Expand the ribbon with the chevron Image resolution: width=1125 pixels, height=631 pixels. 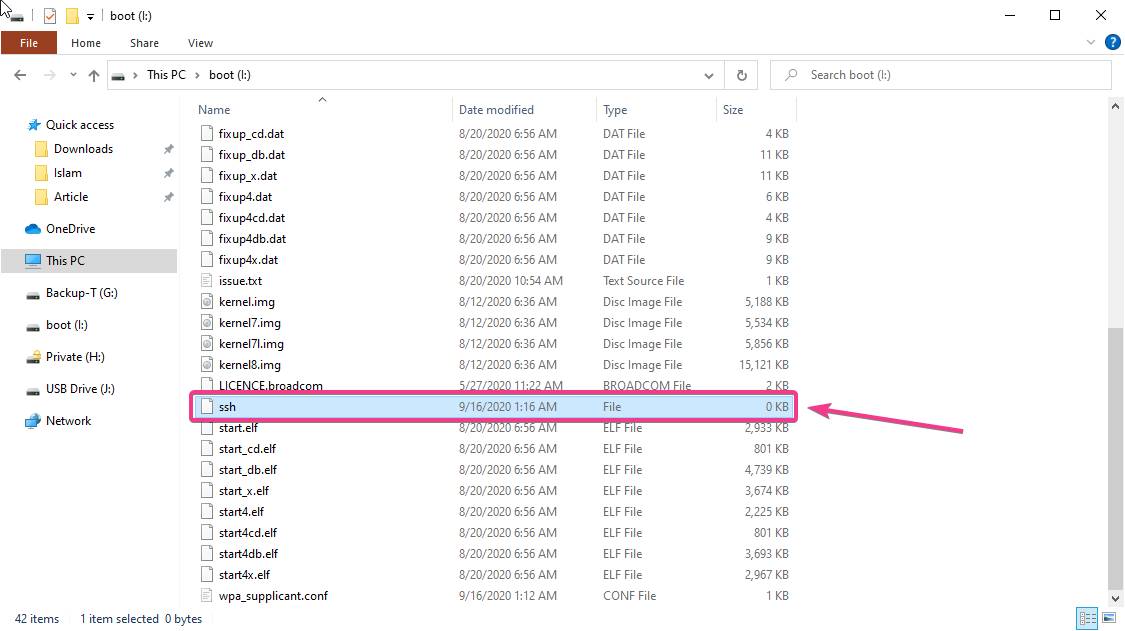[1091, 43]
